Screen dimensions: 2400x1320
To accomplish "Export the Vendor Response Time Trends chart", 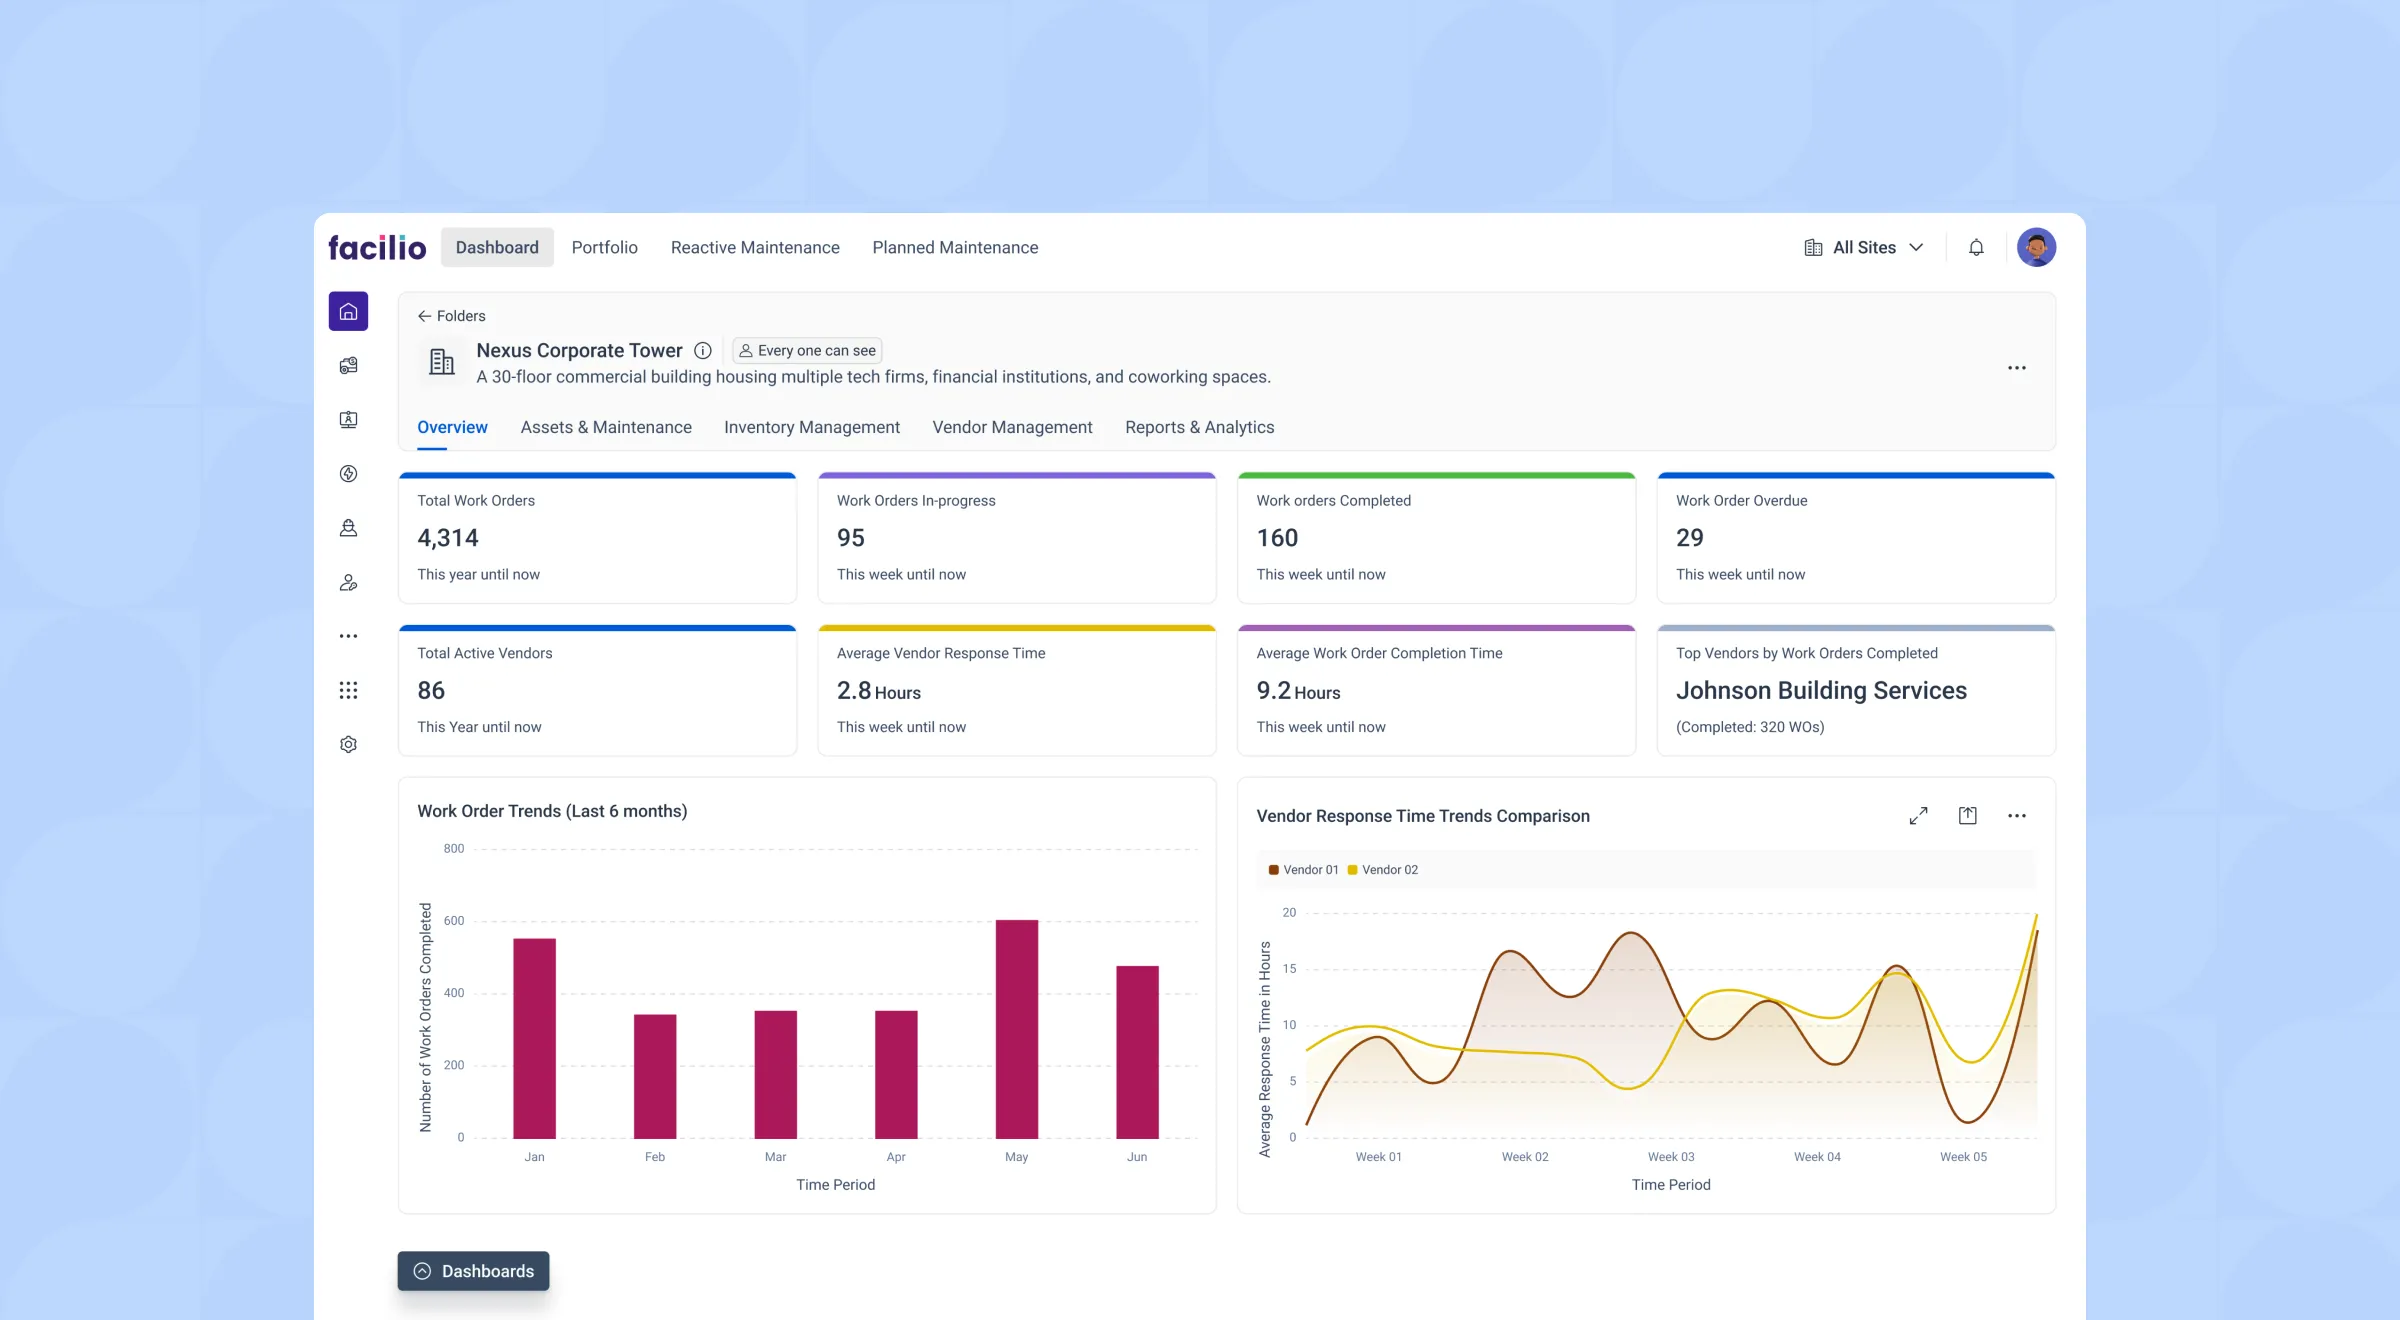I will click(x=1967, y=815).
